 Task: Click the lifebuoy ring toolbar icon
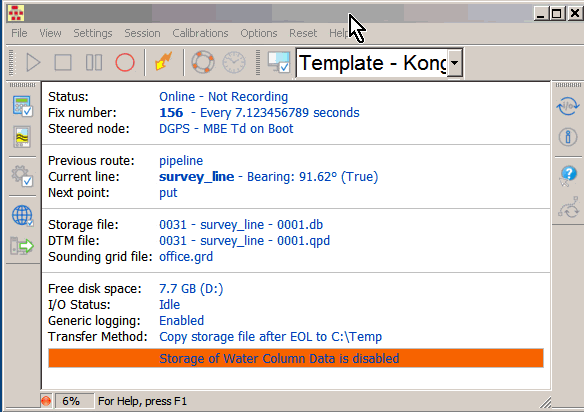tap(203, 62)
